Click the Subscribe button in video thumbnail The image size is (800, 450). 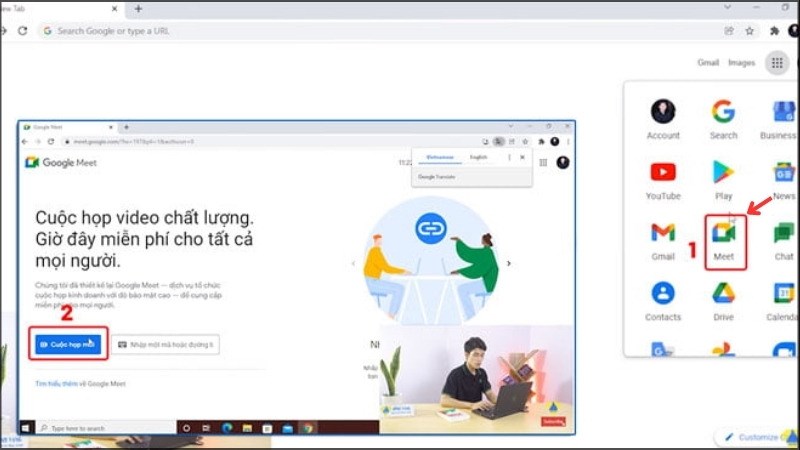pyautogui.click(x=554, y=421)
